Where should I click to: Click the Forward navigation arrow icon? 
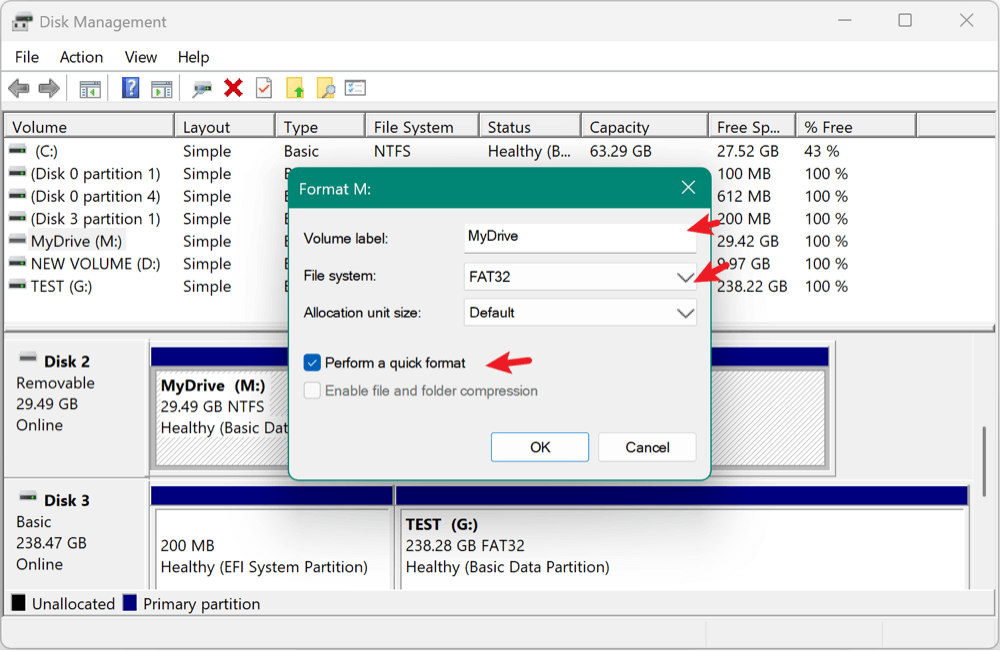48,88
